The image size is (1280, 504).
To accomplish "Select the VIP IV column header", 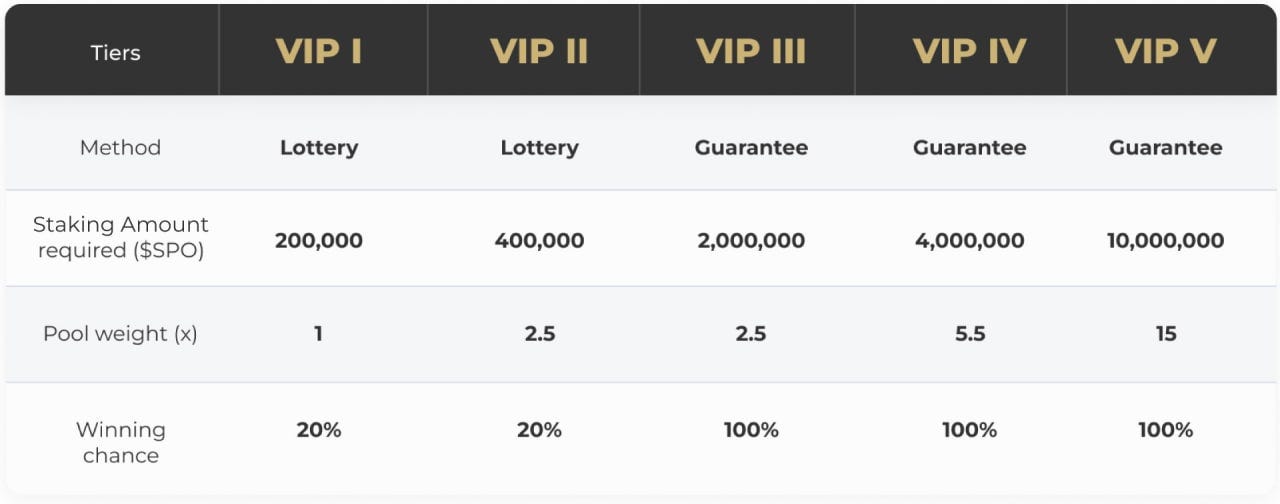I will coord(969,52).
